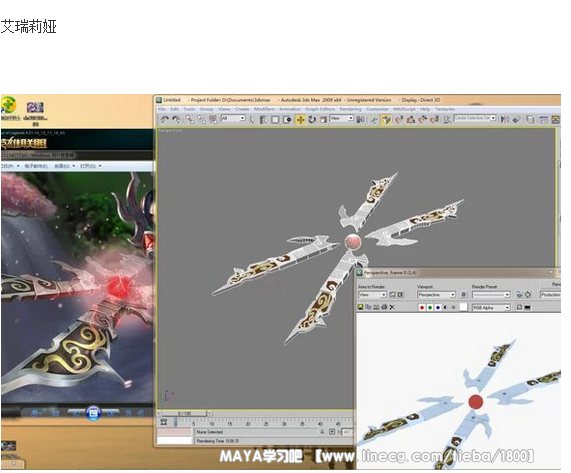Screen dimensions: 571x473
Task: Open Schematic View from toolbar
Action: [555, 119]
